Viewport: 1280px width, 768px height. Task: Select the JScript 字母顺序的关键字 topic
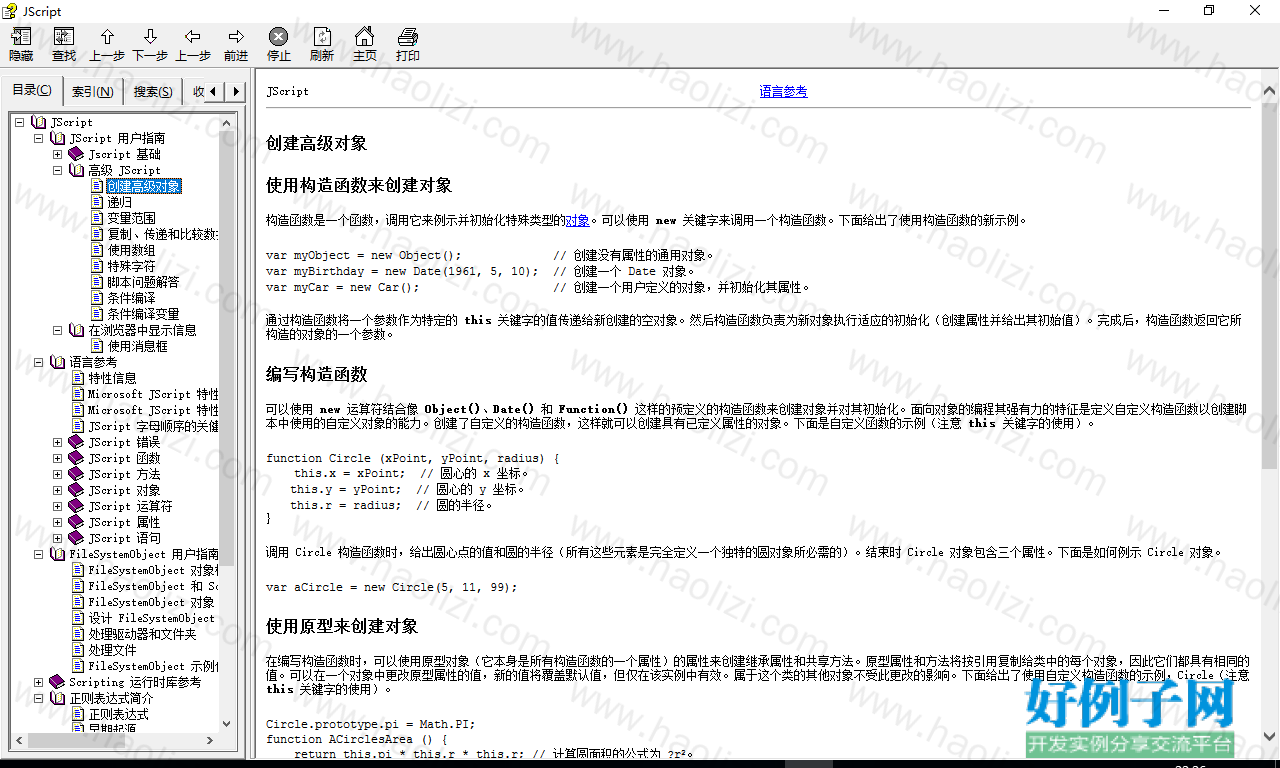[x=153, y=426]
